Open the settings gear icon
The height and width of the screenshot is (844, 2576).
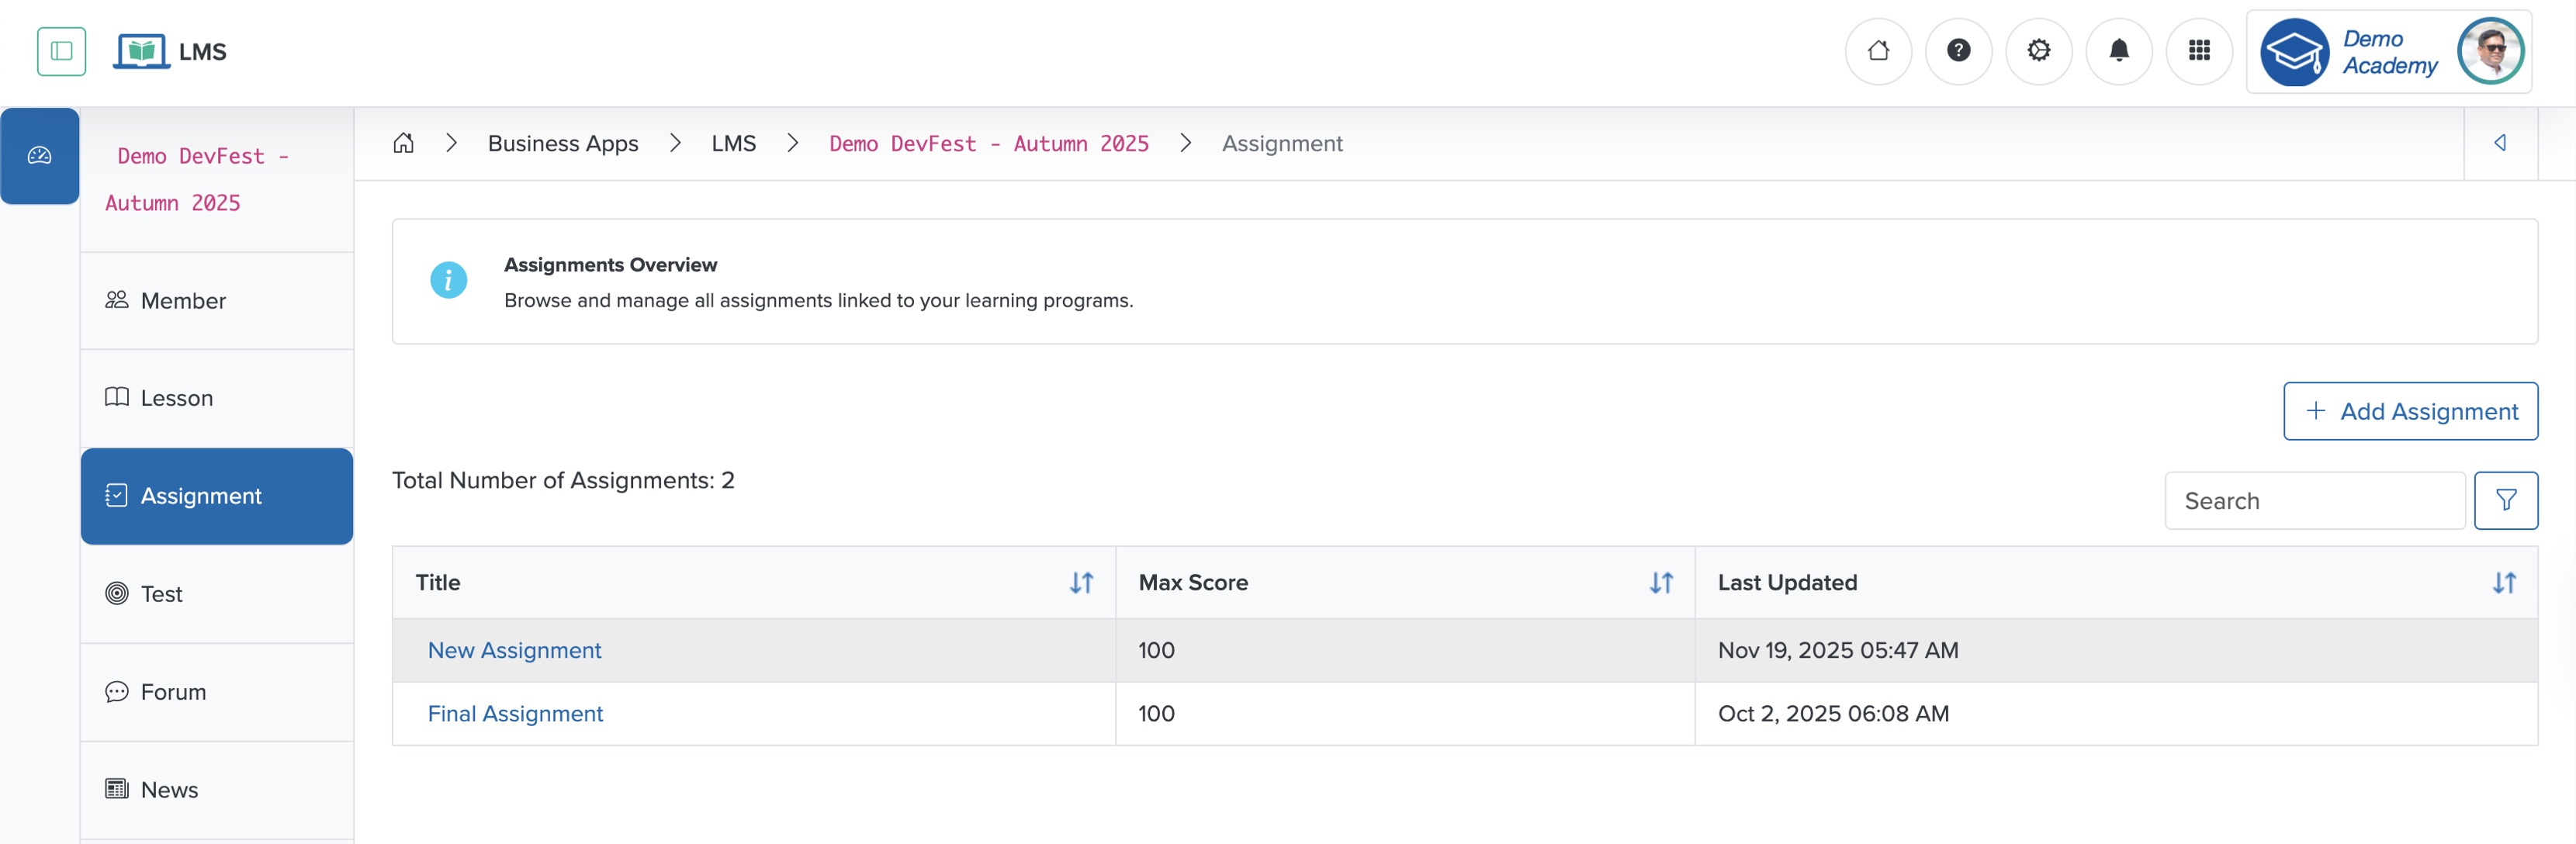[2039, 51]
